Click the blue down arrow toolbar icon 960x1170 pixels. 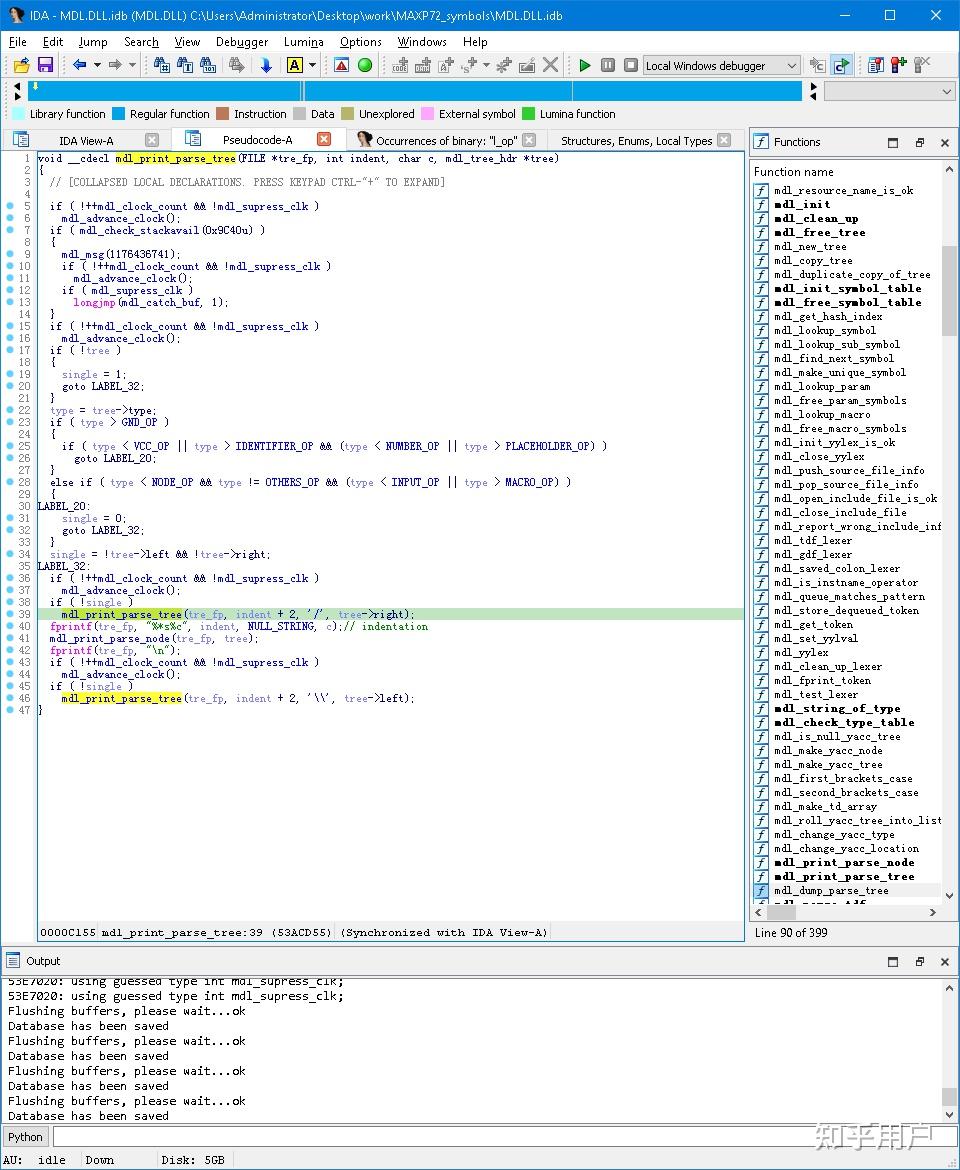point(266,65)
